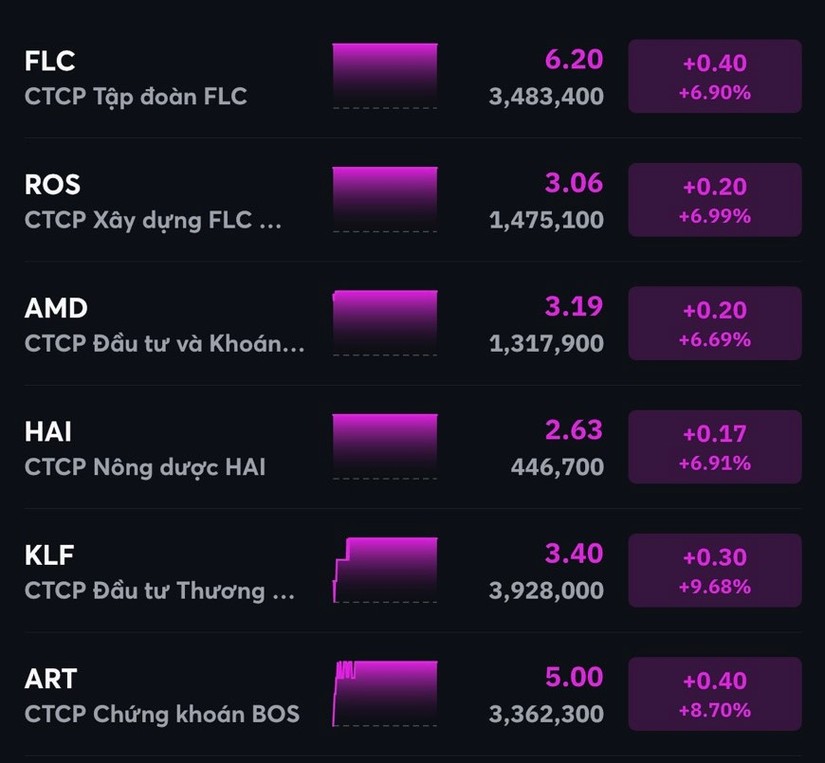Open the FLC mini price chart
Screen dimensions: 825x763
385,76
